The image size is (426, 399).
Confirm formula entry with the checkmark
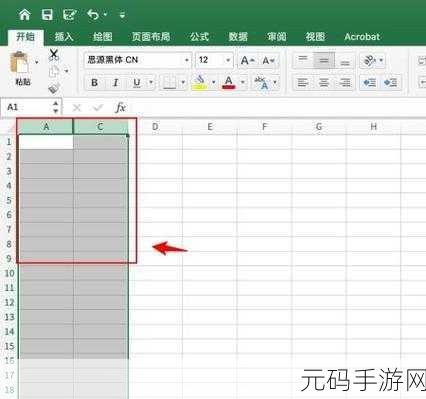pyautogui.click(x=98, y=108)
